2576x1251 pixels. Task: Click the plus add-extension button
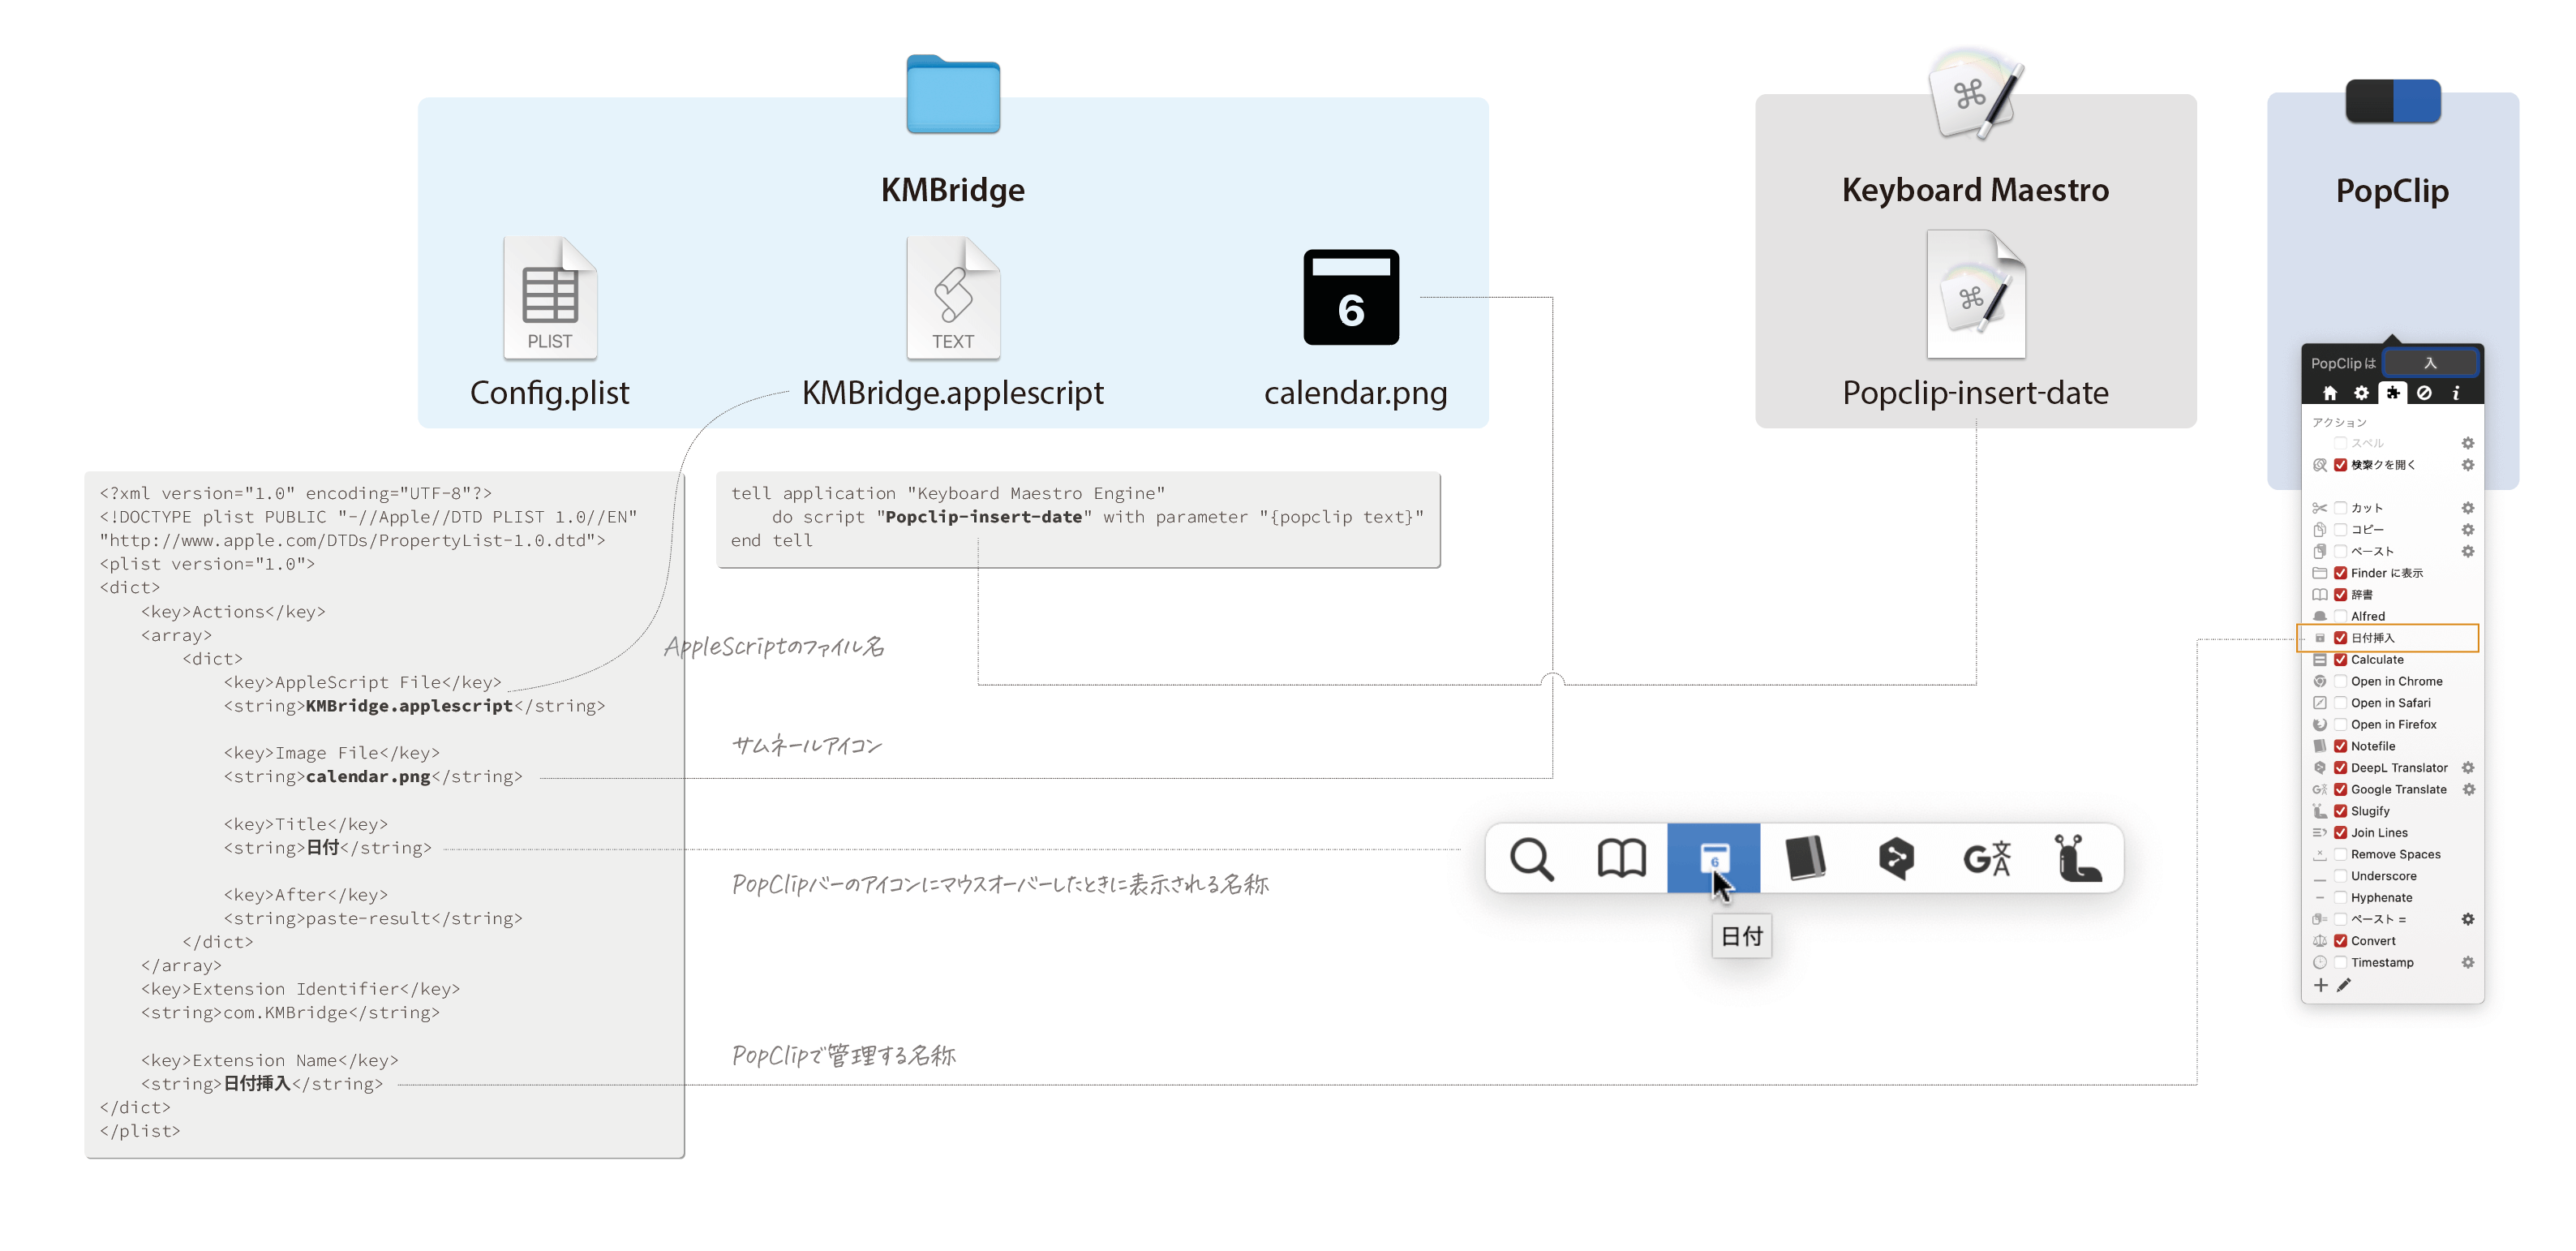[2320, 986]
